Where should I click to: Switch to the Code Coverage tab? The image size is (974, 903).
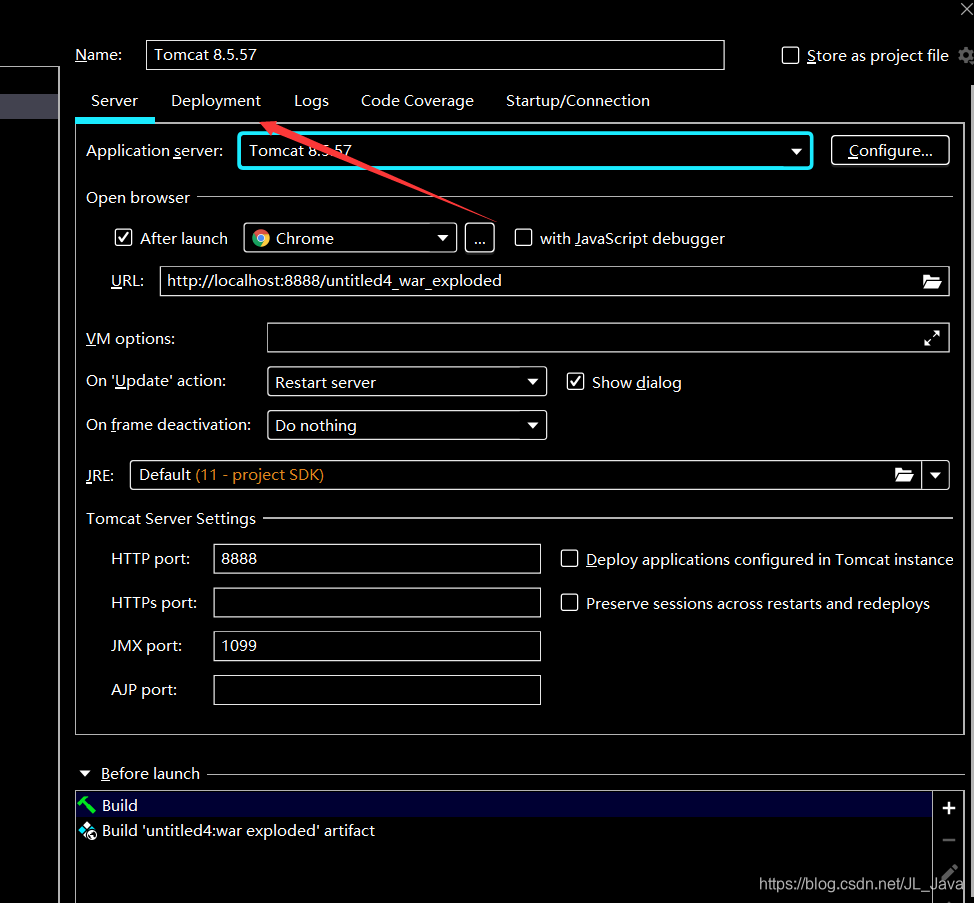(417, 101)
